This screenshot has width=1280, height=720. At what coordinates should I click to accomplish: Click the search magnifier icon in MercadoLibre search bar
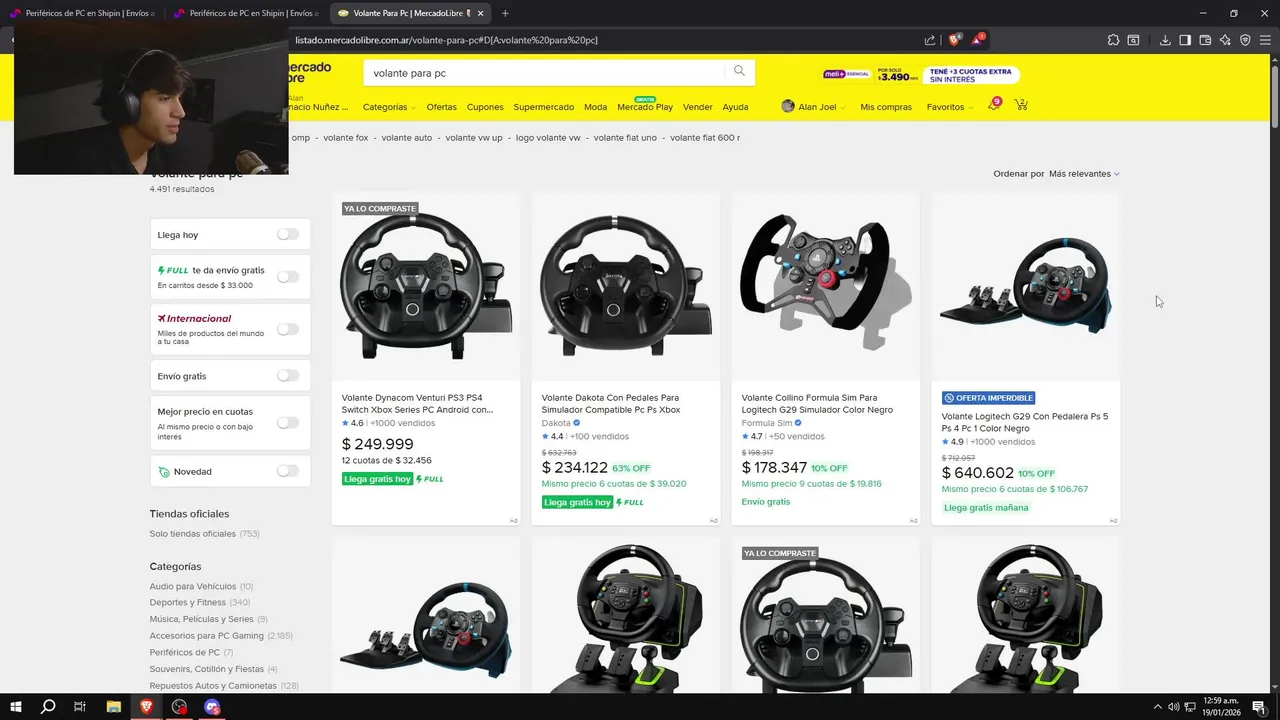click(739, 72)
